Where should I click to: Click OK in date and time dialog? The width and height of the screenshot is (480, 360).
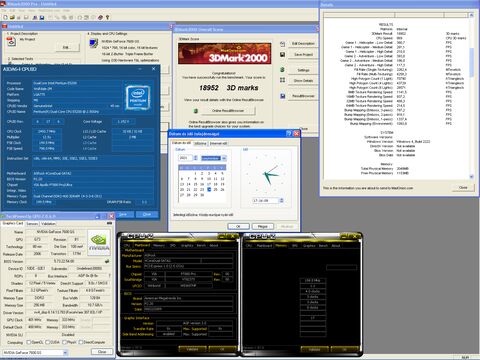238,226
